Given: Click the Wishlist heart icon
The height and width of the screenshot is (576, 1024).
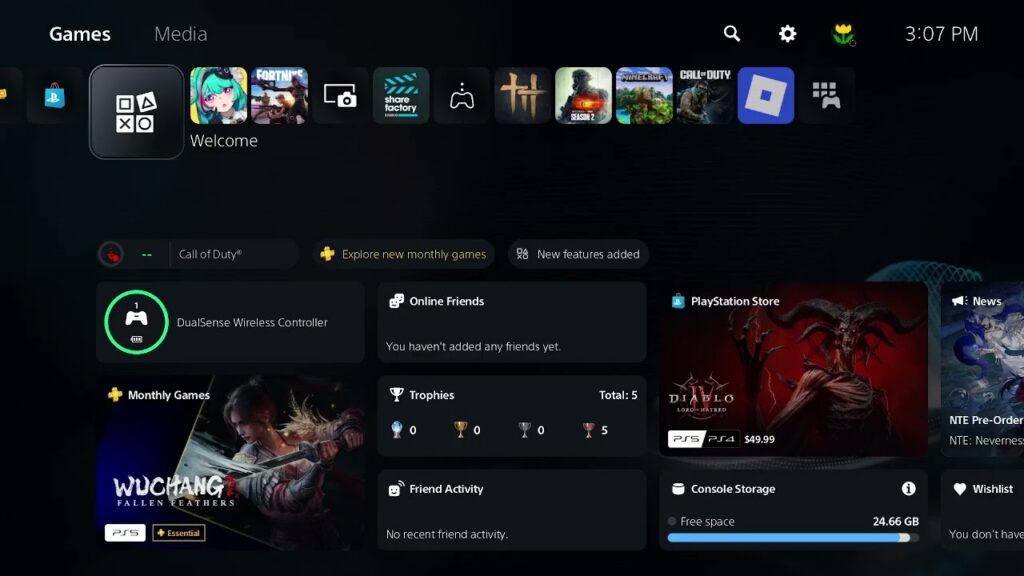Looking at the screenshot, I should click(x=959, y=488).
